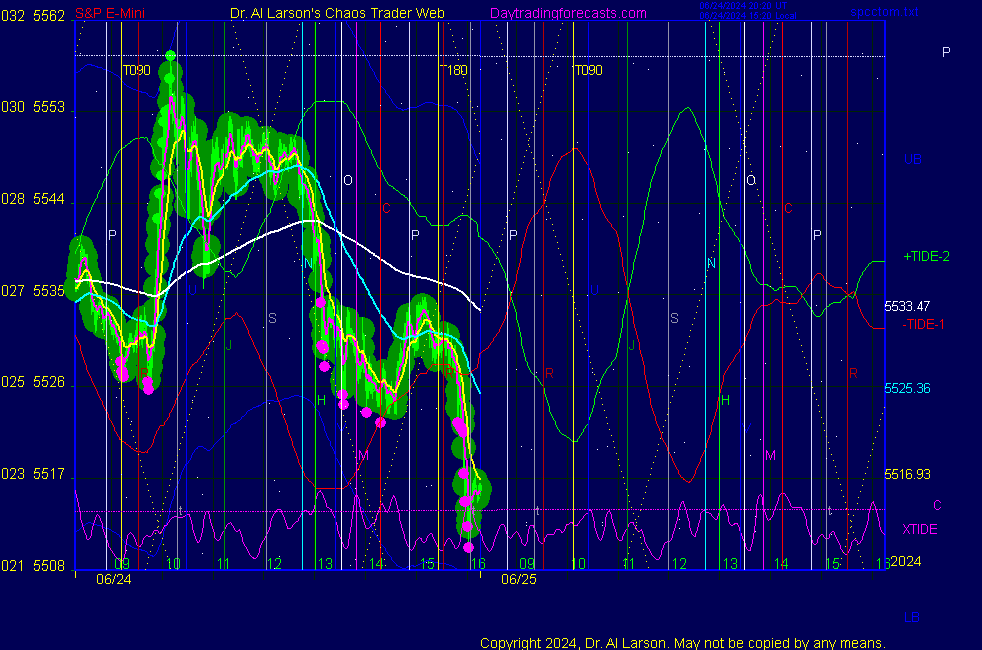982x650 pixels.
Task: Click the "5516.93" value readout
Action: (x=907, y=474)
